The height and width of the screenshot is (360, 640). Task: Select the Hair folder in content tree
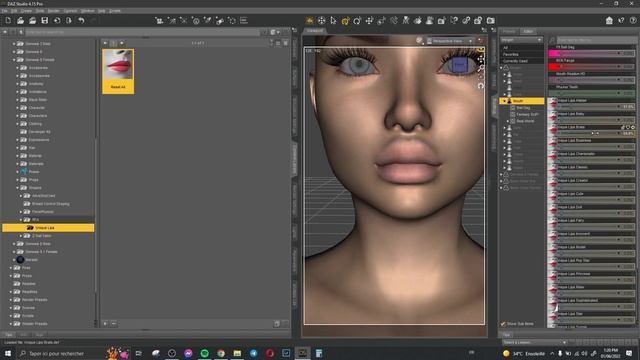pyautogui.click(x=32, y=148)
